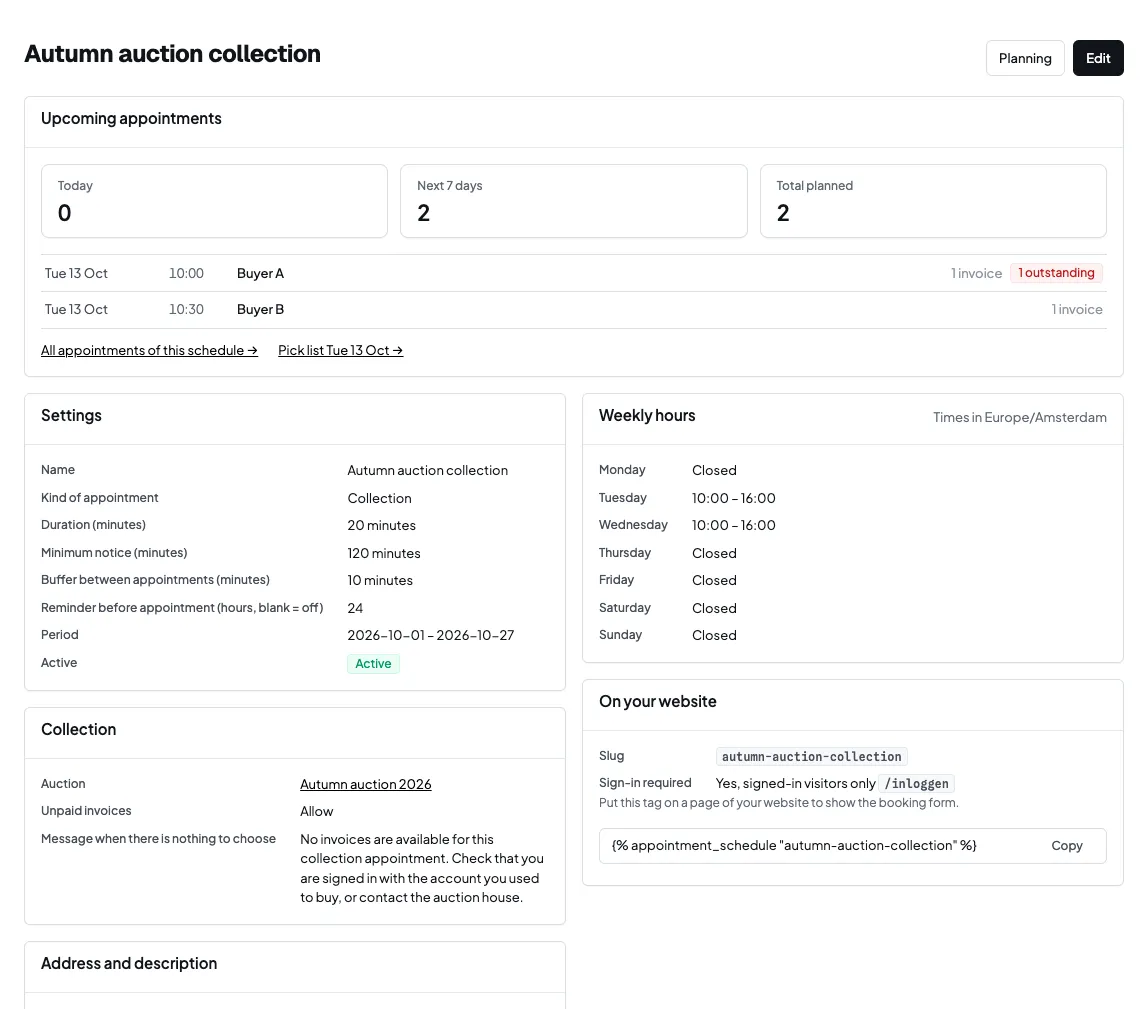
Task: Click the Monday Closed value
Action: [x=714, y=470]
